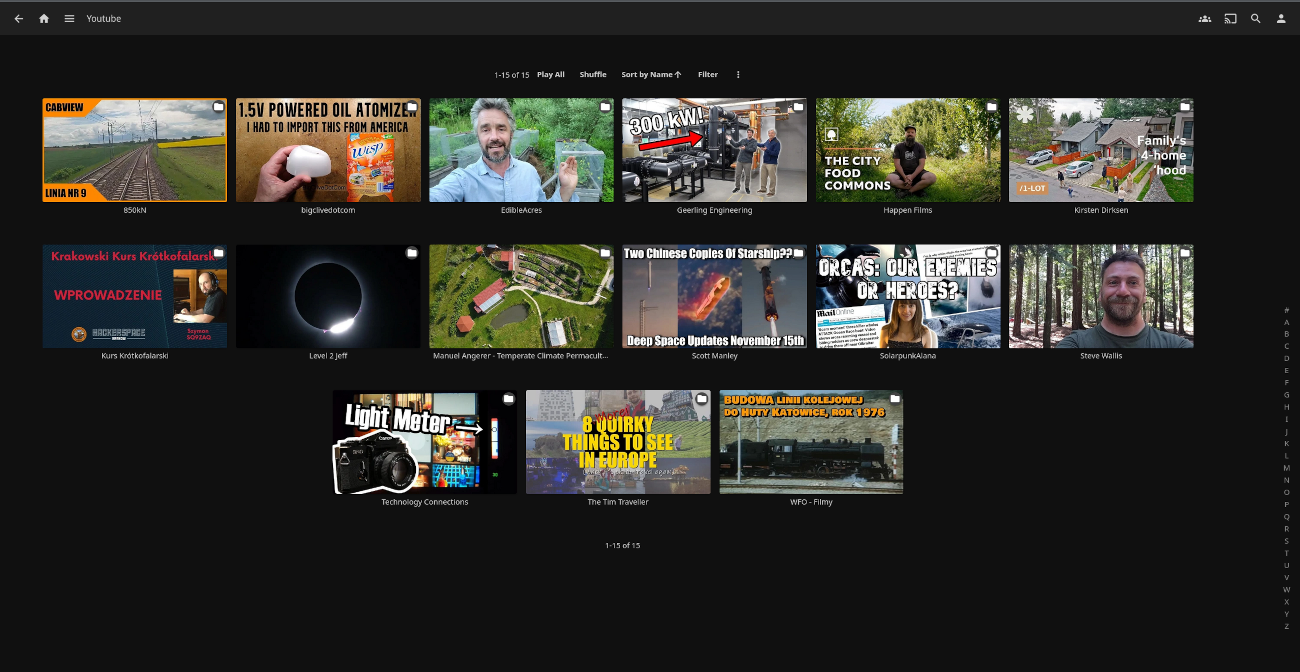This screenshot has width=1300, height=672.
Task: Jump to letter E in alphabet picker
Action: [x=1287, y=370]
